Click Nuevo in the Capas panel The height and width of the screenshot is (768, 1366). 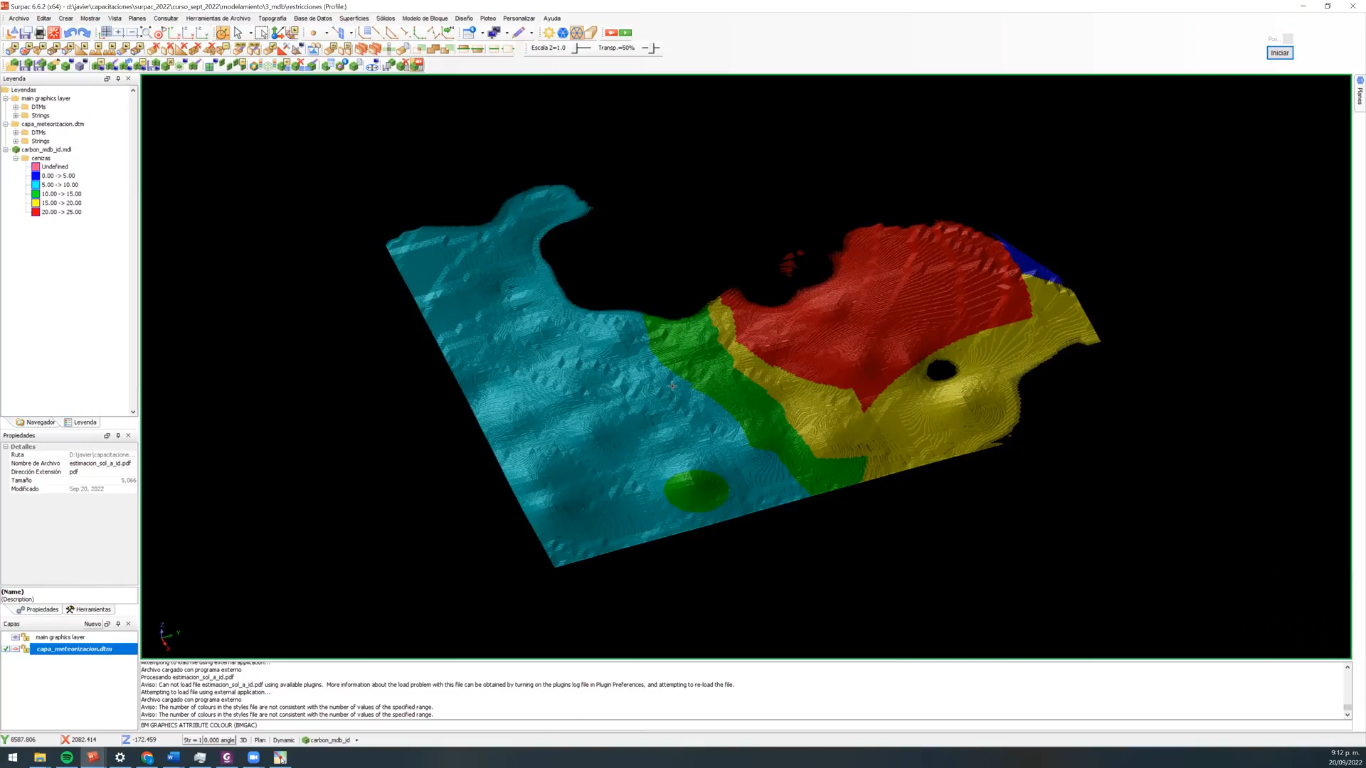92,624
